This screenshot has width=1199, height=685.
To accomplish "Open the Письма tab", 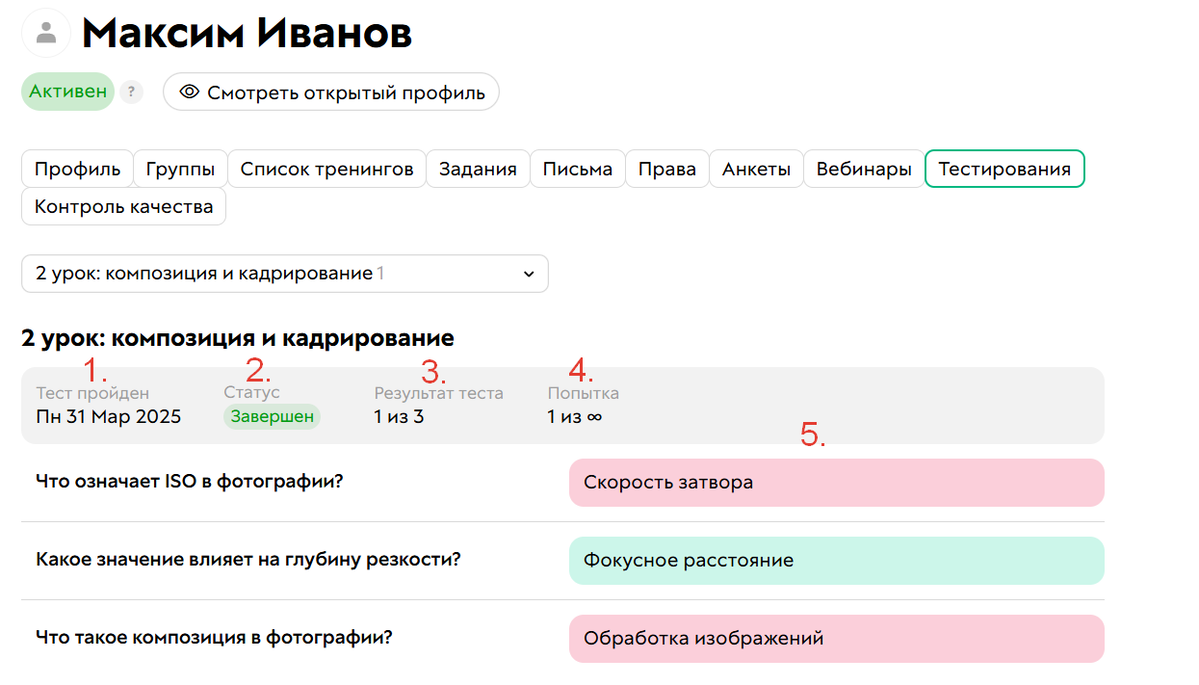I will tap(577, 168).
